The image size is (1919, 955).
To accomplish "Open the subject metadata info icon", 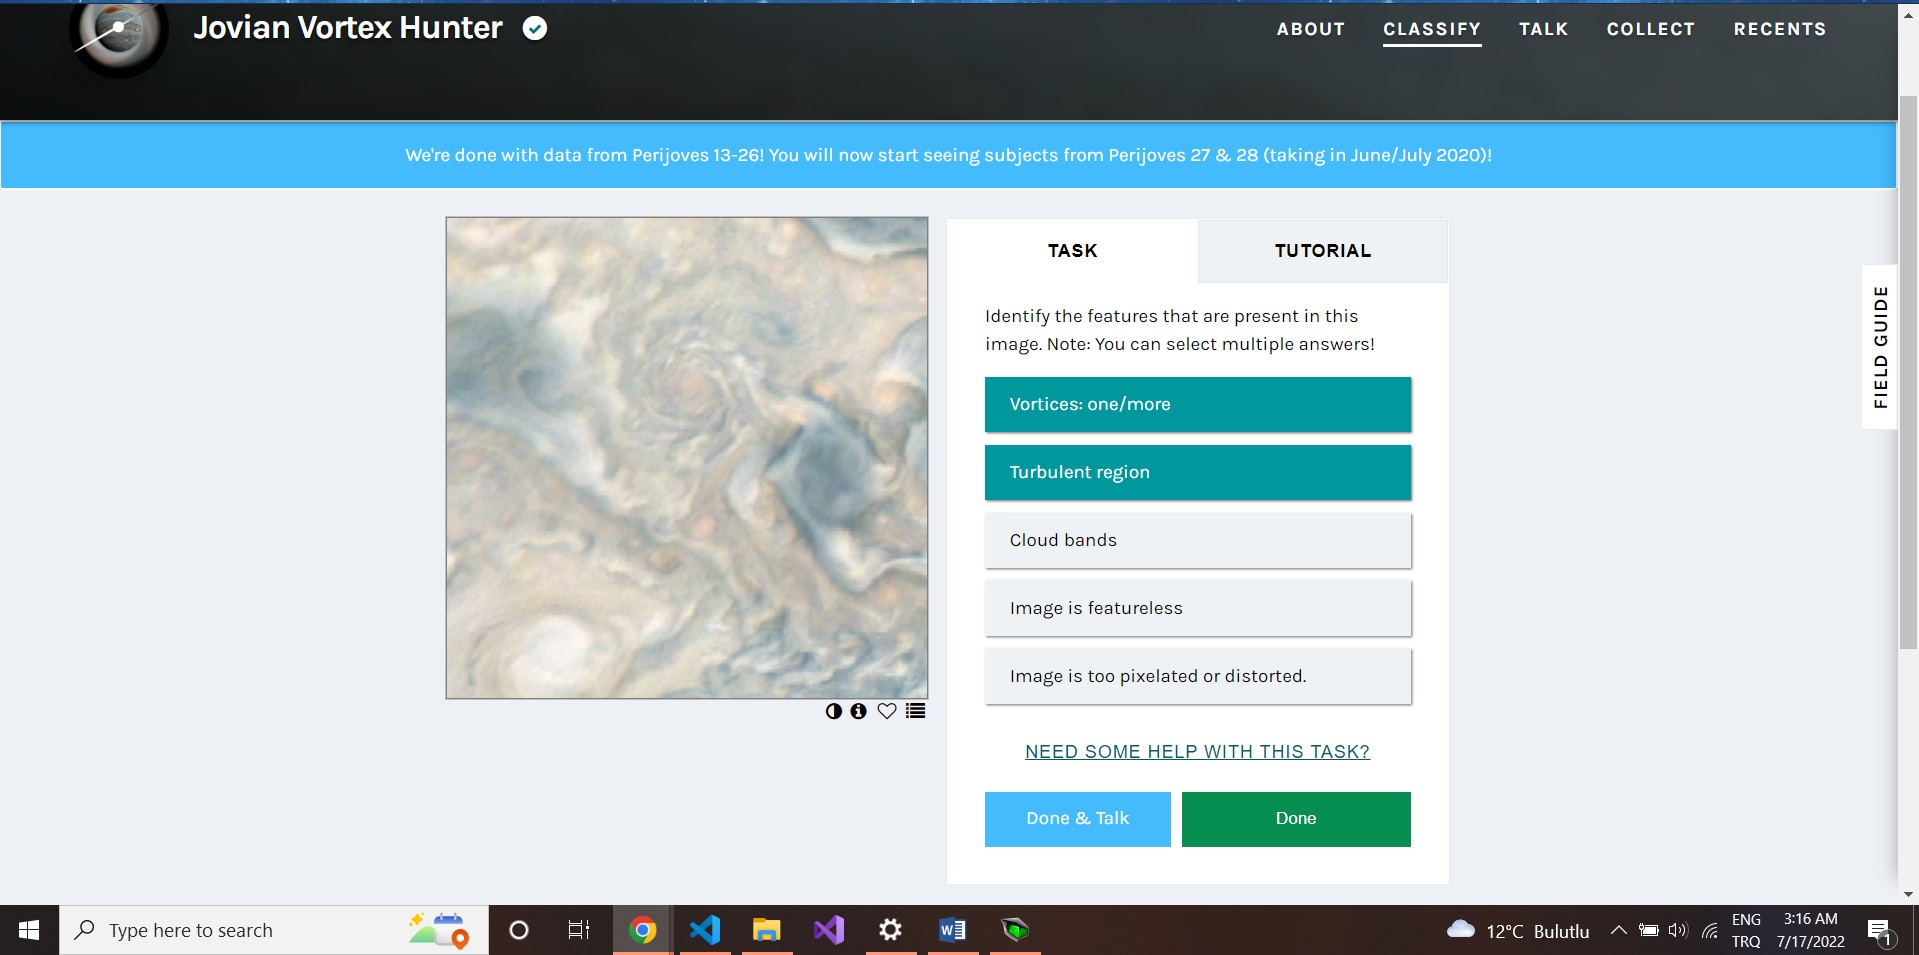I will click(858, 711).
